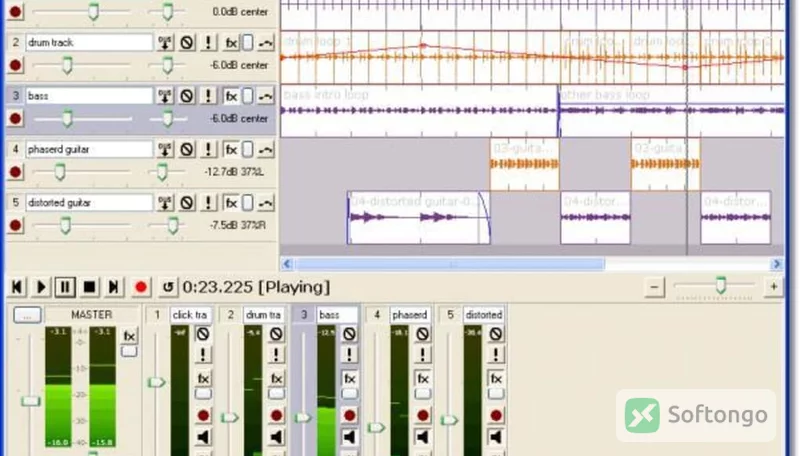Click the 04-distorted guitar clip in the timeline

pyautogui.click(x=418, y=218)
